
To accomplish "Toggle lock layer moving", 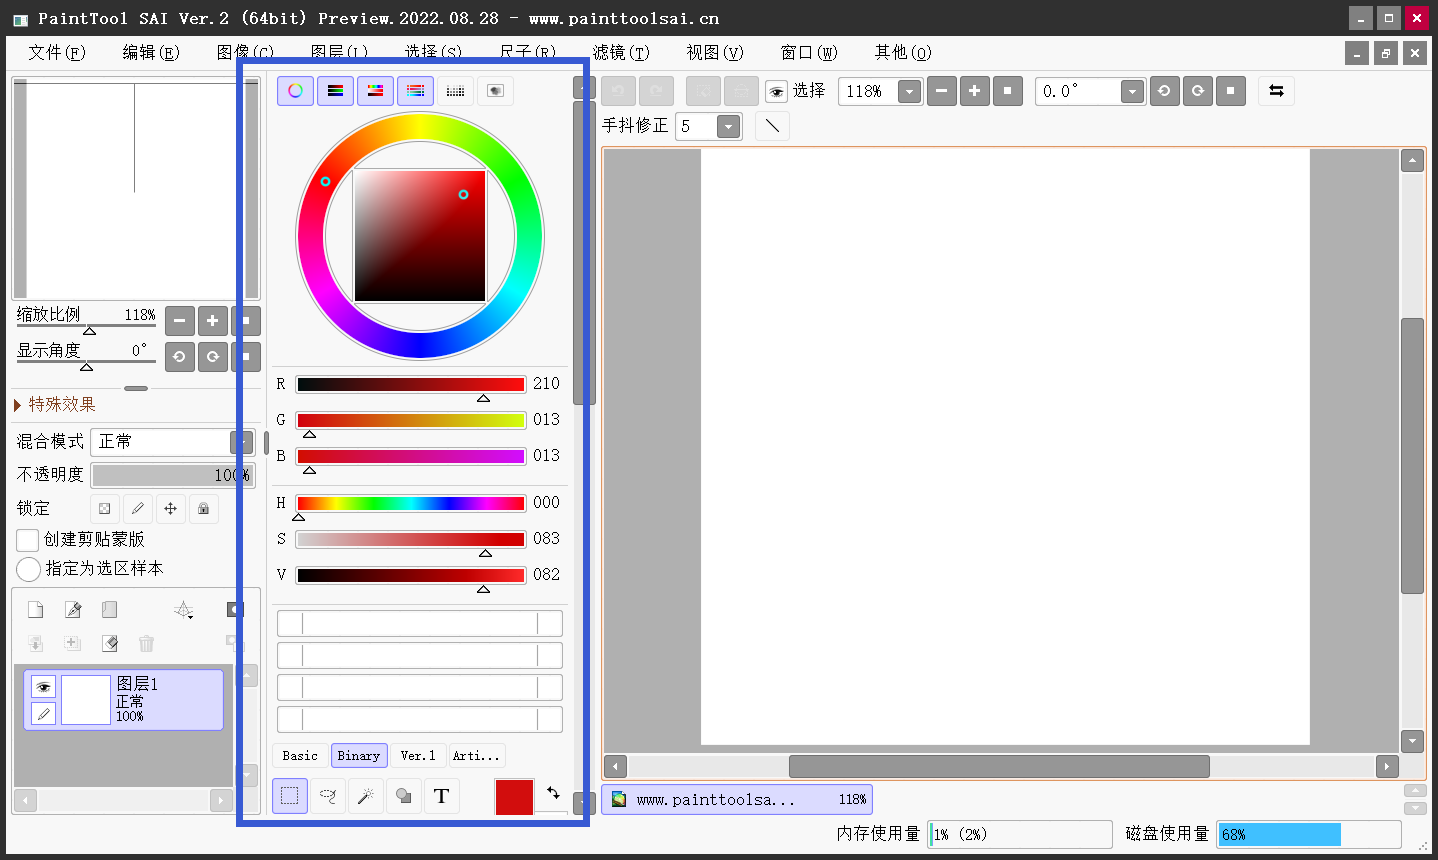I will pos(171,508).
